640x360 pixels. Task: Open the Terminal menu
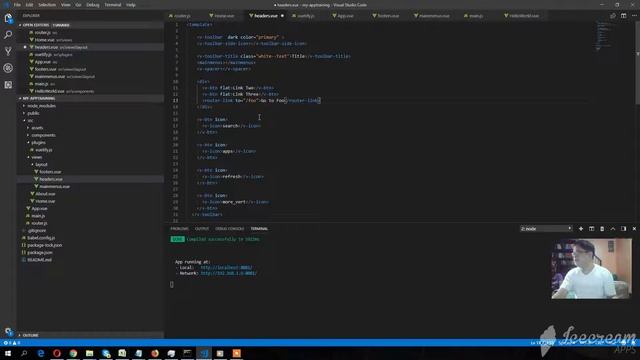point(113,5)
